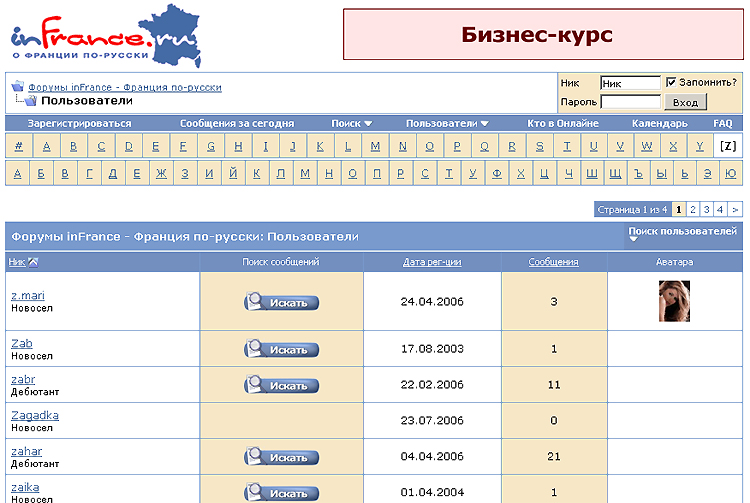Click the Вход login button
The image size is (750, 503).
685,102
